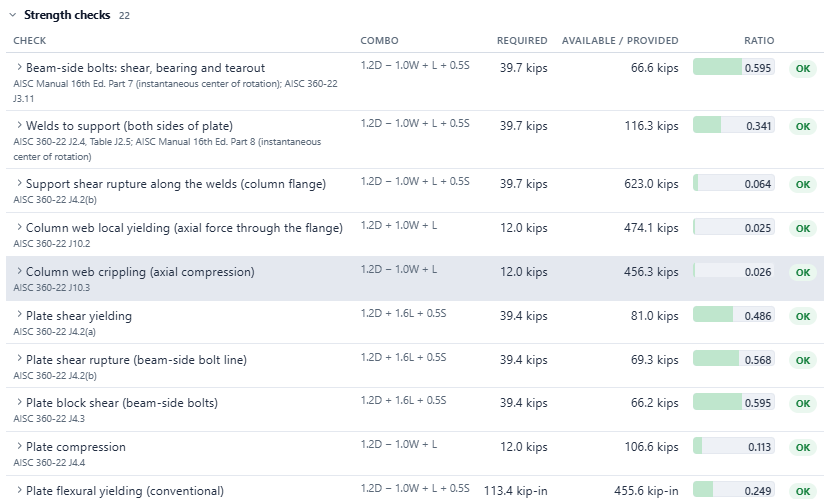Click the CHECK column header
The height and width of the screenshot is (499, 830).
(x=30, y=41)
